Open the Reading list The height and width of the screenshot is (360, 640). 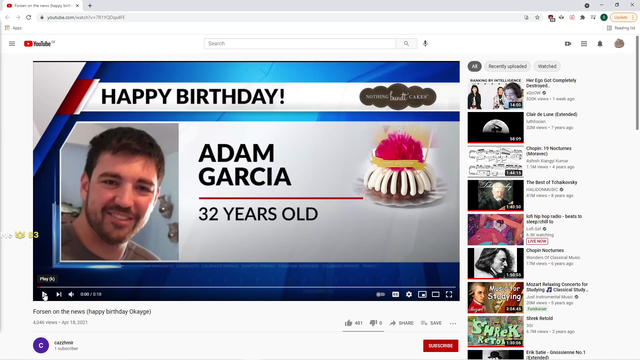click(621, 28)
